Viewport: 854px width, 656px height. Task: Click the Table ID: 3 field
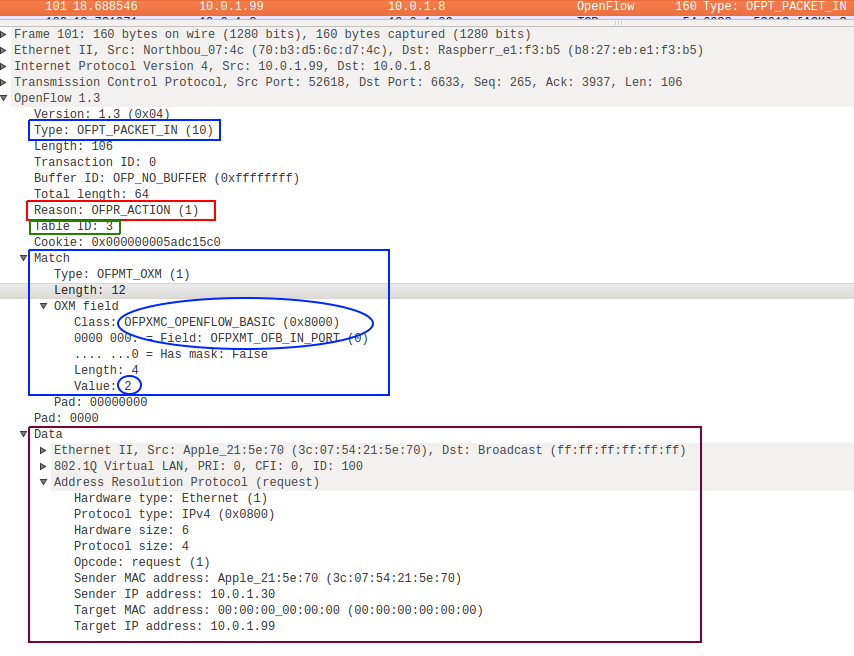coord(74,226)
